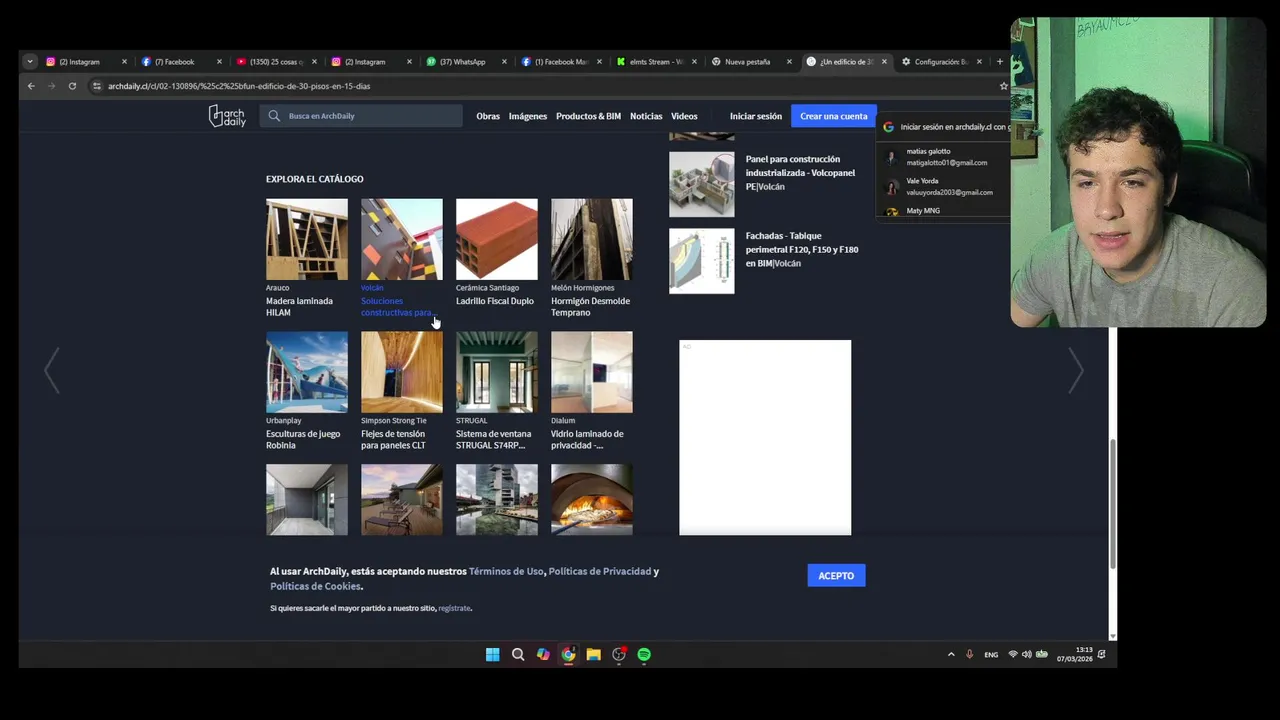The width and height of the screenshot is (1280, 720).
Task: Open Spotify from the taskbar
Action: tap(644, 655)
